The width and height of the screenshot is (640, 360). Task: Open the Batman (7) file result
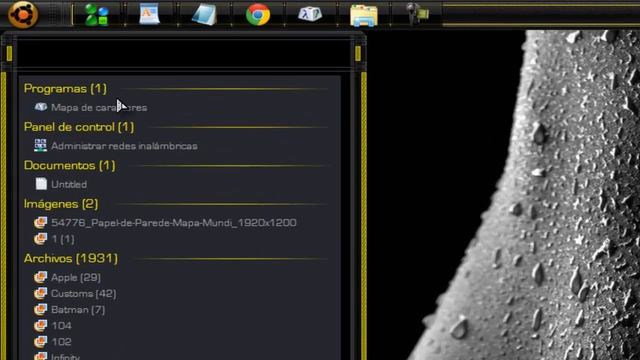point(78,310)
